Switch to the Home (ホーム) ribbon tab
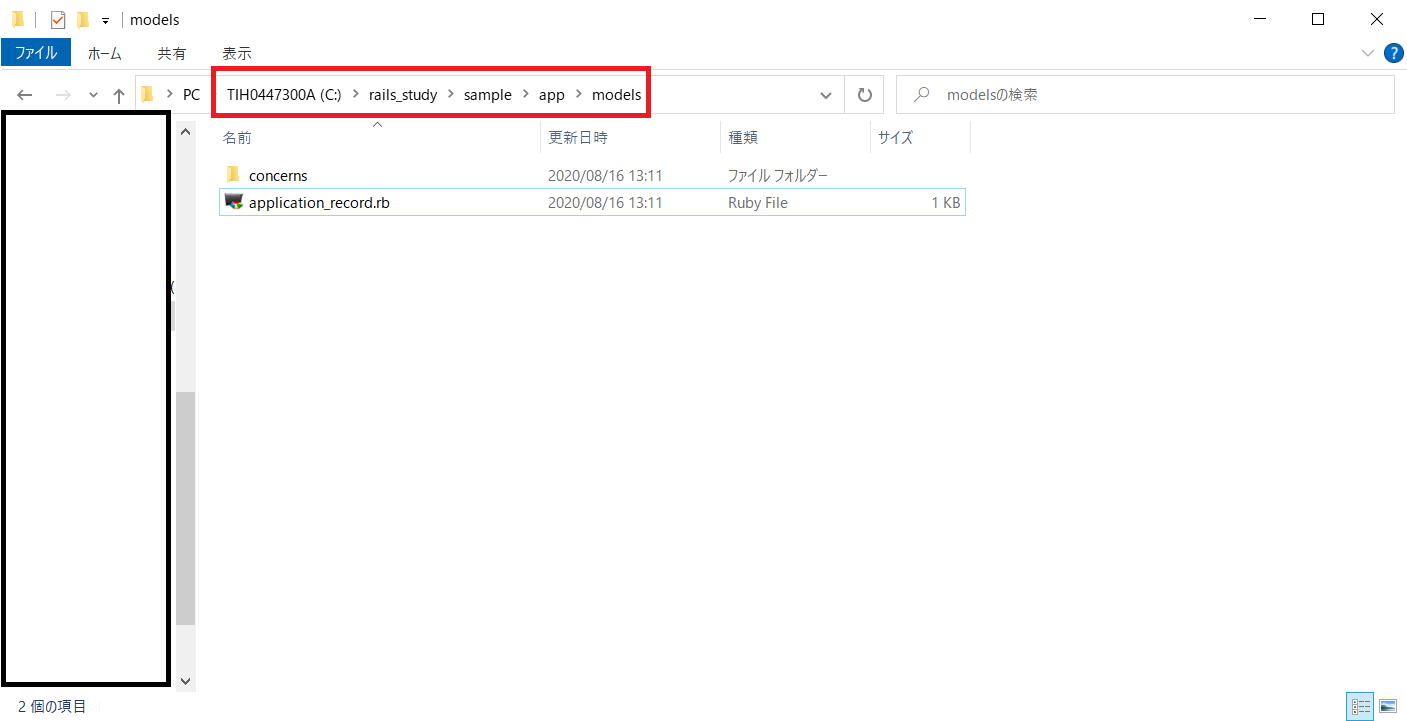The width and height of the screenshot is (1407, 721). coord(104,53)
